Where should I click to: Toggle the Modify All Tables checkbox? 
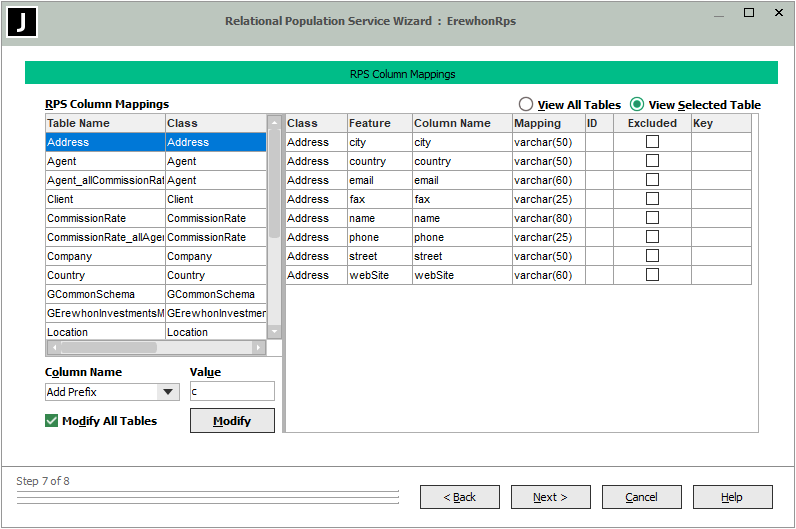click(x=52, y=421)
